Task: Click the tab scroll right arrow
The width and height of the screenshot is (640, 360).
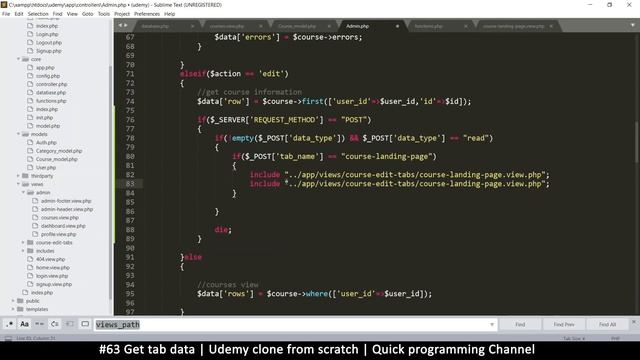Action: (125, 25)
